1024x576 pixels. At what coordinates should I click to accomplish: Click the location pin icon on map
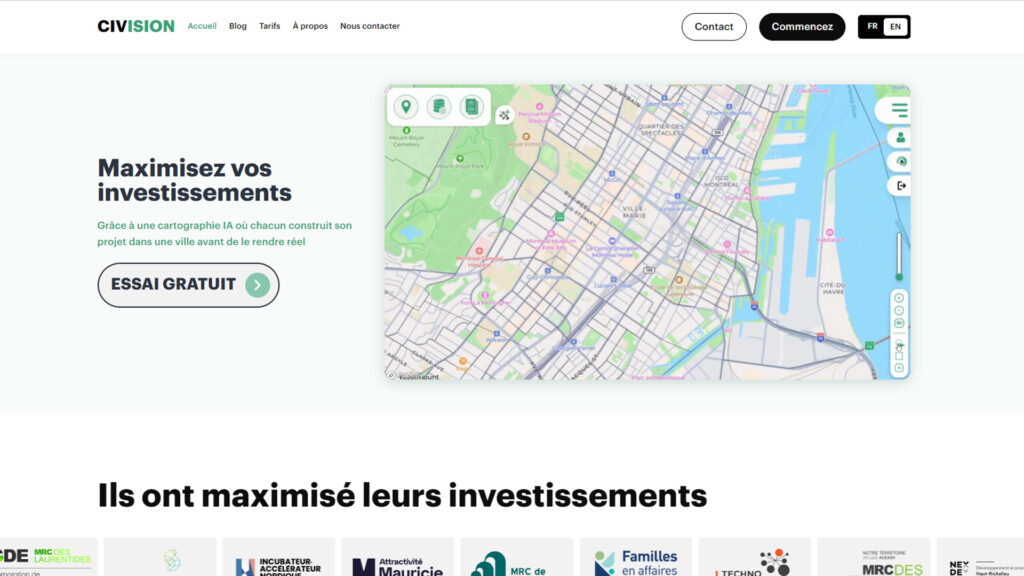coord(406,107)
